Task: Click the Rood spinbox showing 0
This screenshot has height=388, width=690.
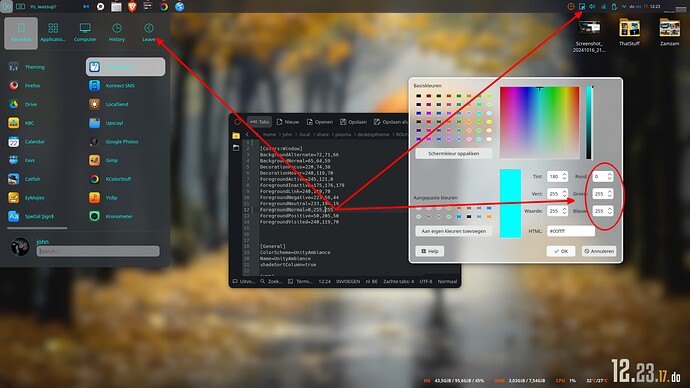Action: coord(602,176)
